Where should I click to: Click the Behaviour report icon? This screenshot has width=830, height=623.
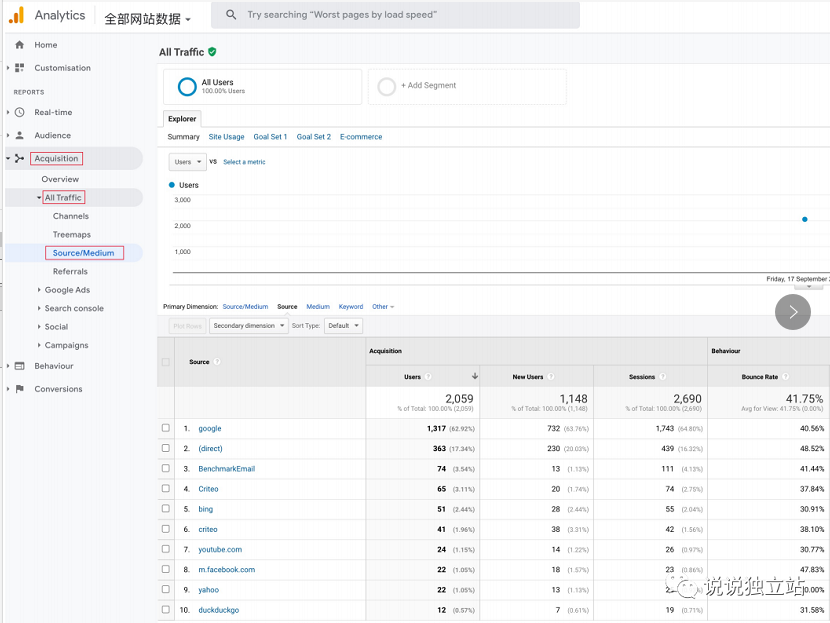(20, 366)
